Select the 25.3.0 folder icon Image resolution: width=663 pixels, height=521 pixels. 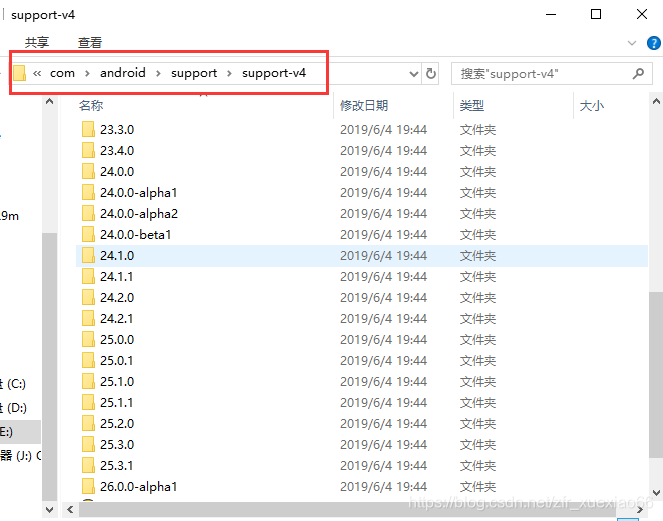pyautogui.click(x=88, y=444)
